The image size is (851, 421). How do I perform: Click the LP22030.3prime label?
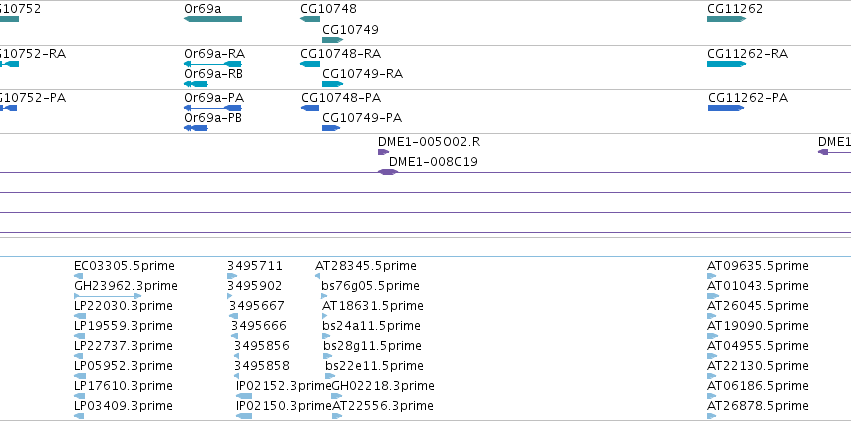click(x=123, y=306)
